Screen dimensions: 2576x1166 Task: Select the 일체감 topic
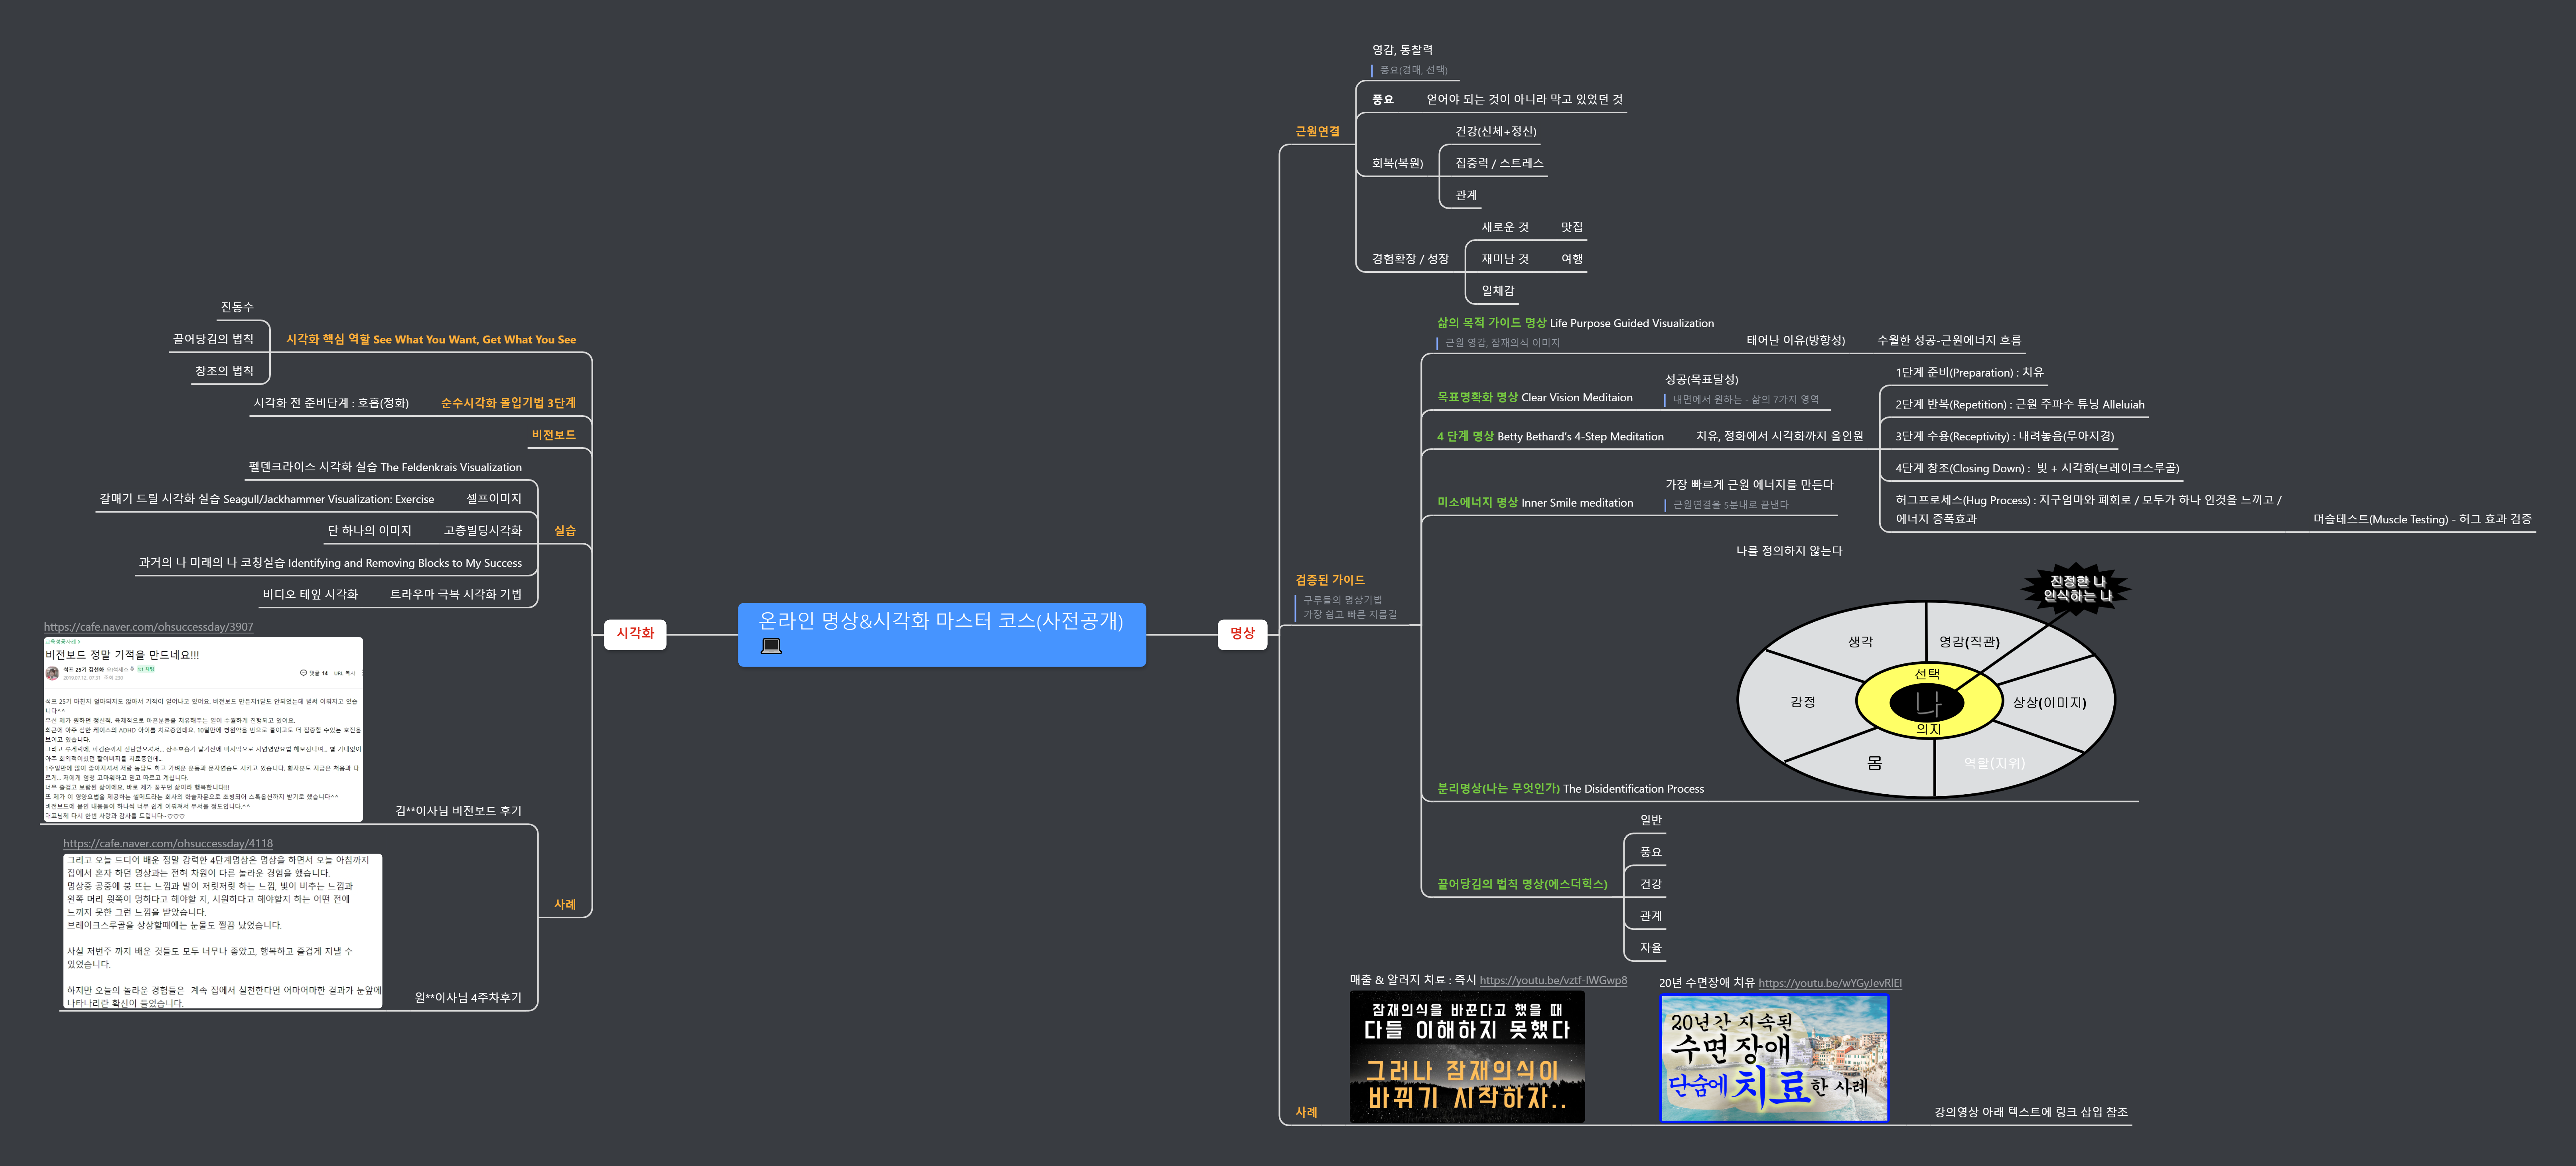tap(1498, 291)
